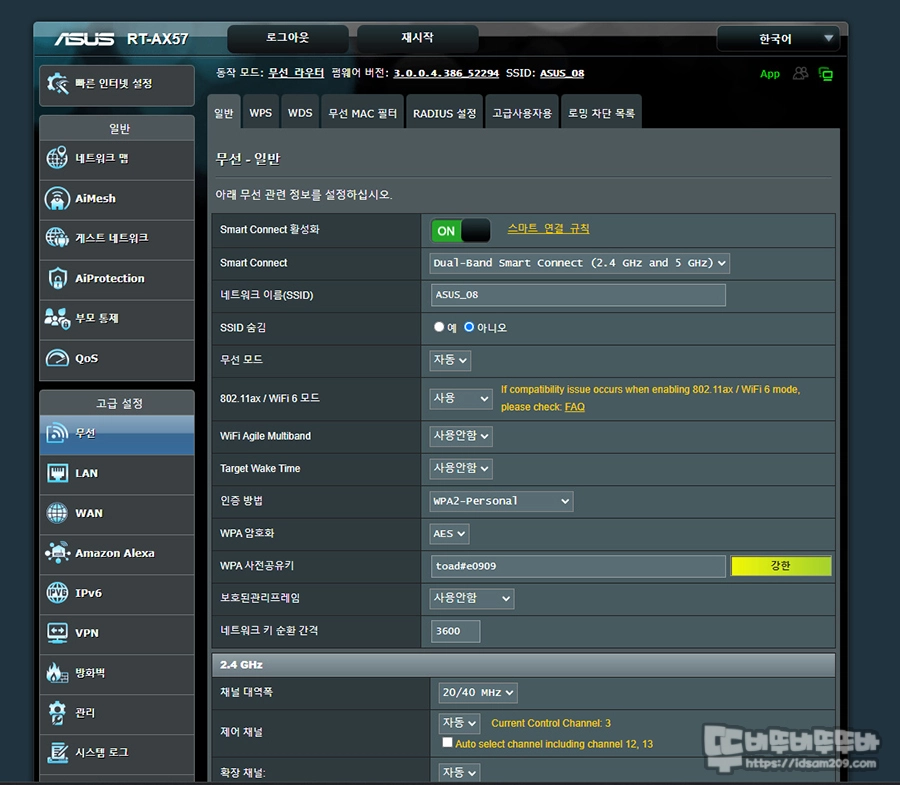The width and height of the screenshot is (900, 785).
Task: Open the AiProtection shield icon
Action: pos(57,278)
